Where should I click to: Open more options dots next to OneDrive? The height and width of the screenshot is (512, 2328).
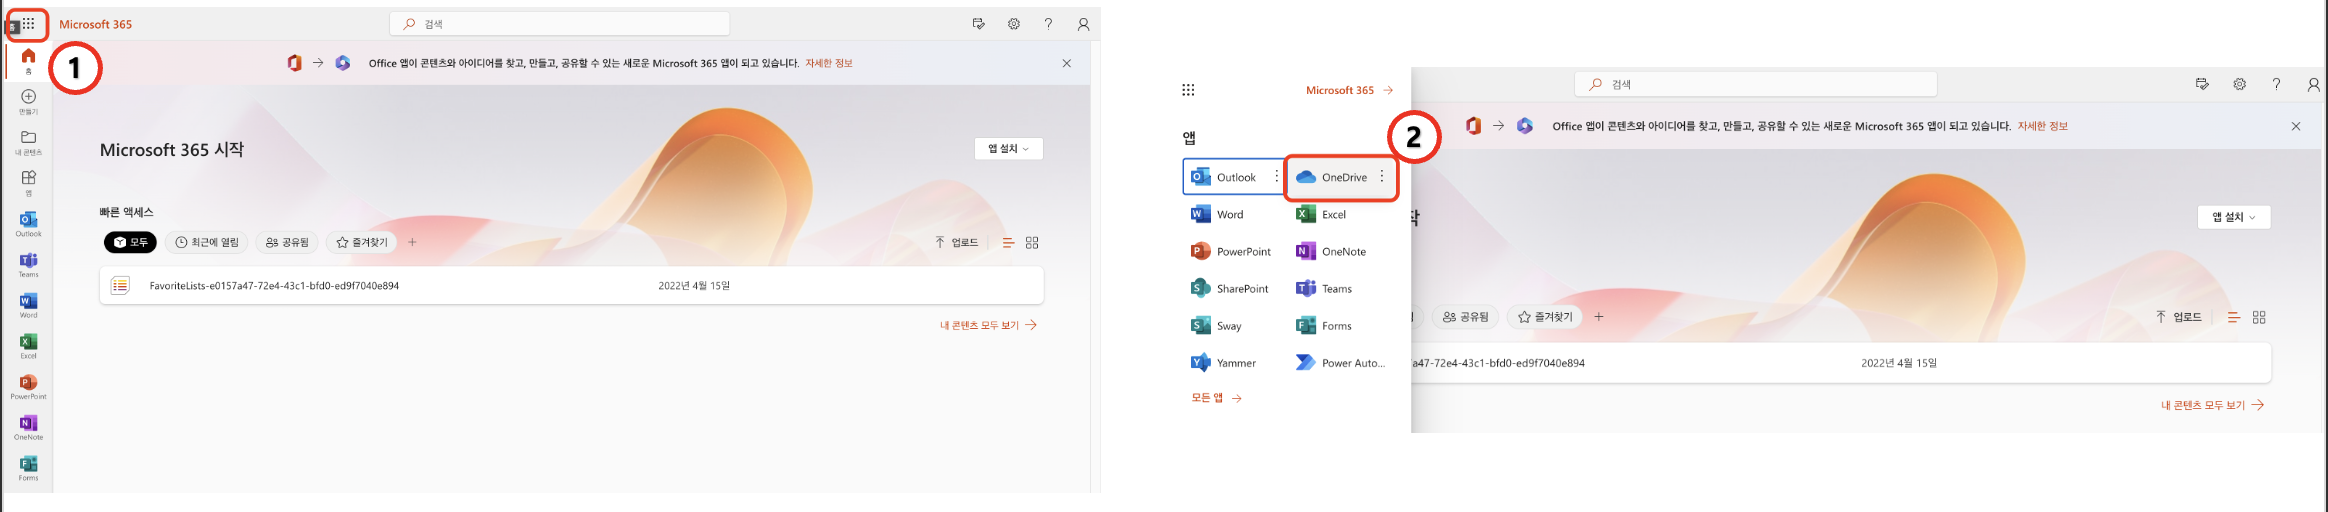coord(1382,176)
